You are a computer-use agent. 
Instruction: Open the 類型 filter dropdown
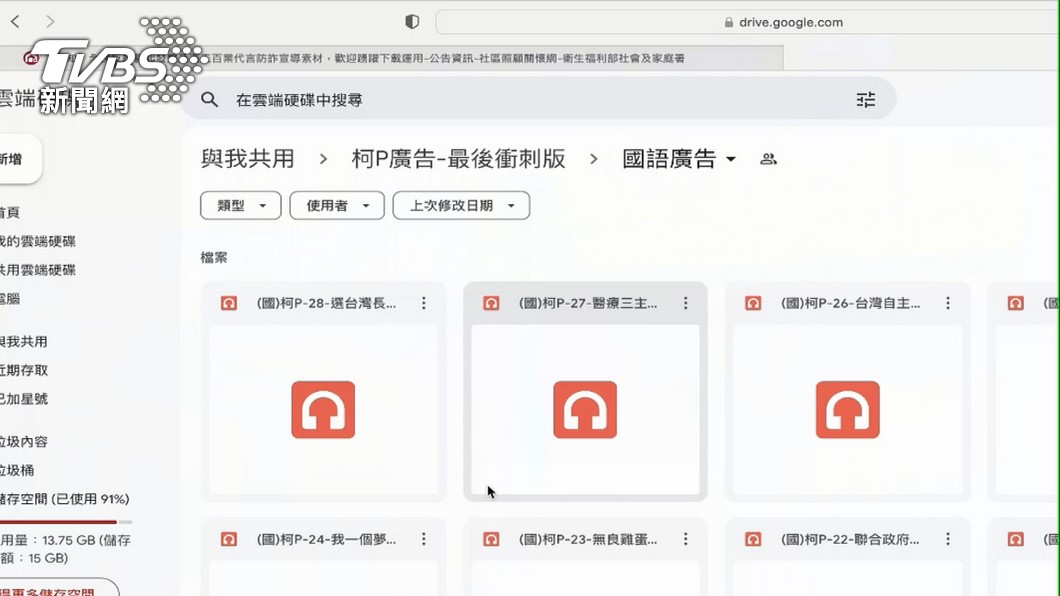click(241, 205)
